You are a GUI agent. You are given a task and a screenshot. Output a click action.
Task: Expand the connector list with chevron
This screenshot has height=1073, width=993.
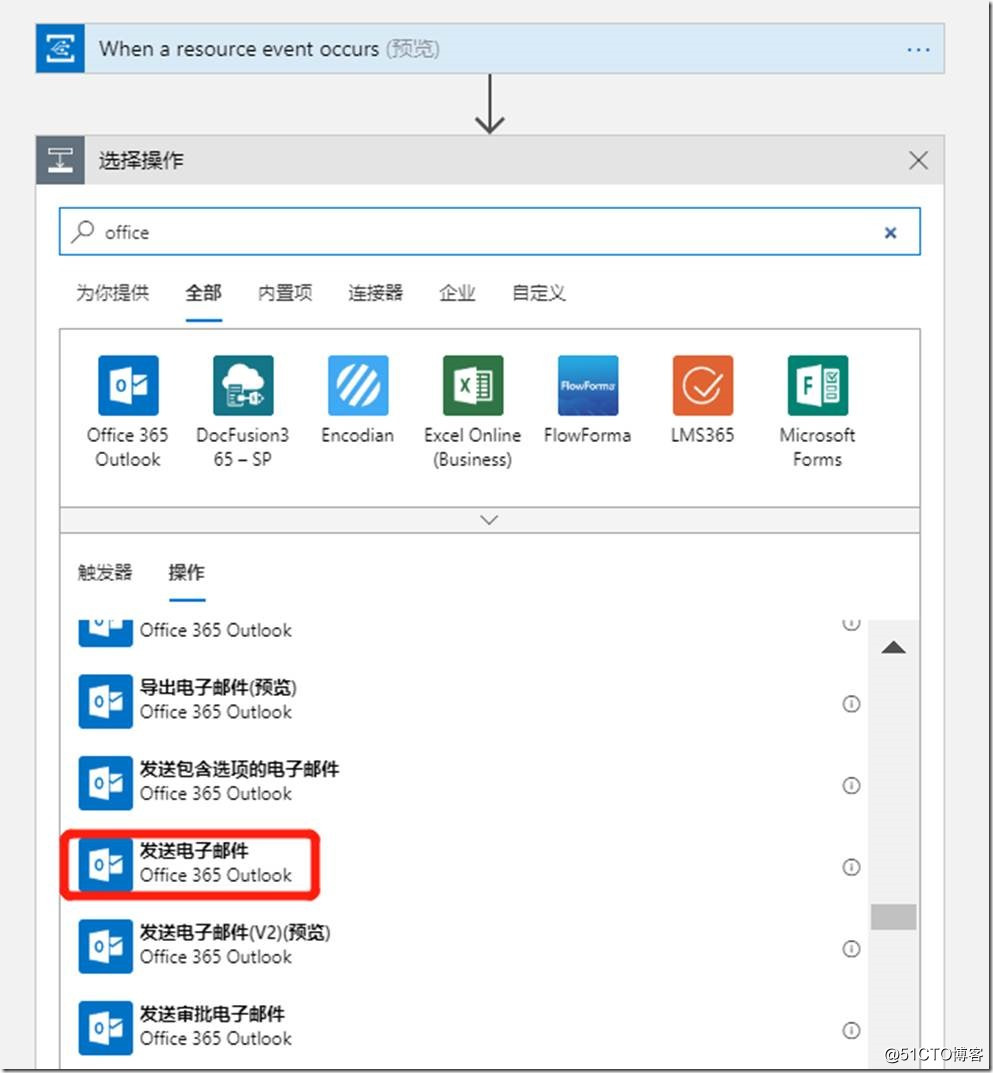pyautogui.click(x=489, y=520)
